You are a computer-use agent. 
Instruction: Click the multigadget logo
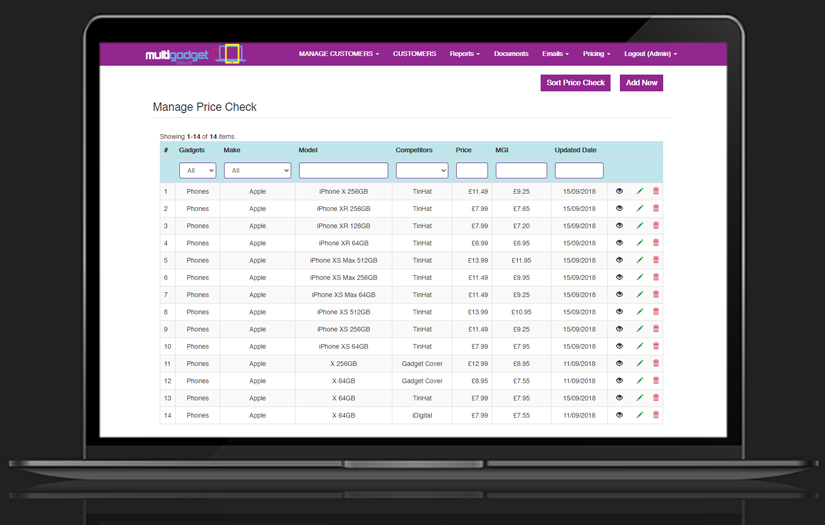[x=195, y=54]
